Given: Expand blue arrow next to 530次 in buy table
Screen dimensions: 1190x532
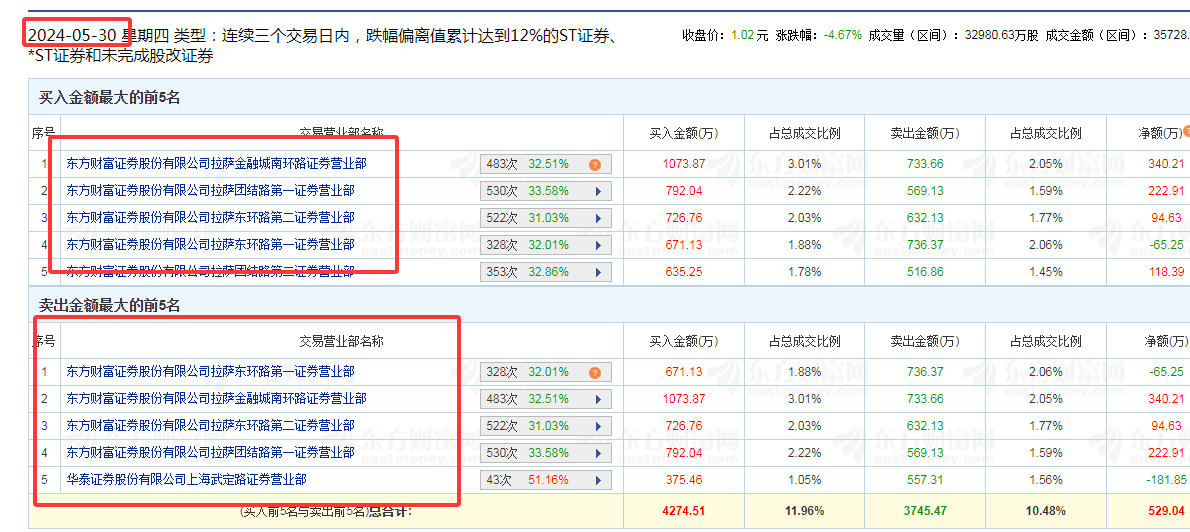Looking at the screenshot, I should pos(598,191).
